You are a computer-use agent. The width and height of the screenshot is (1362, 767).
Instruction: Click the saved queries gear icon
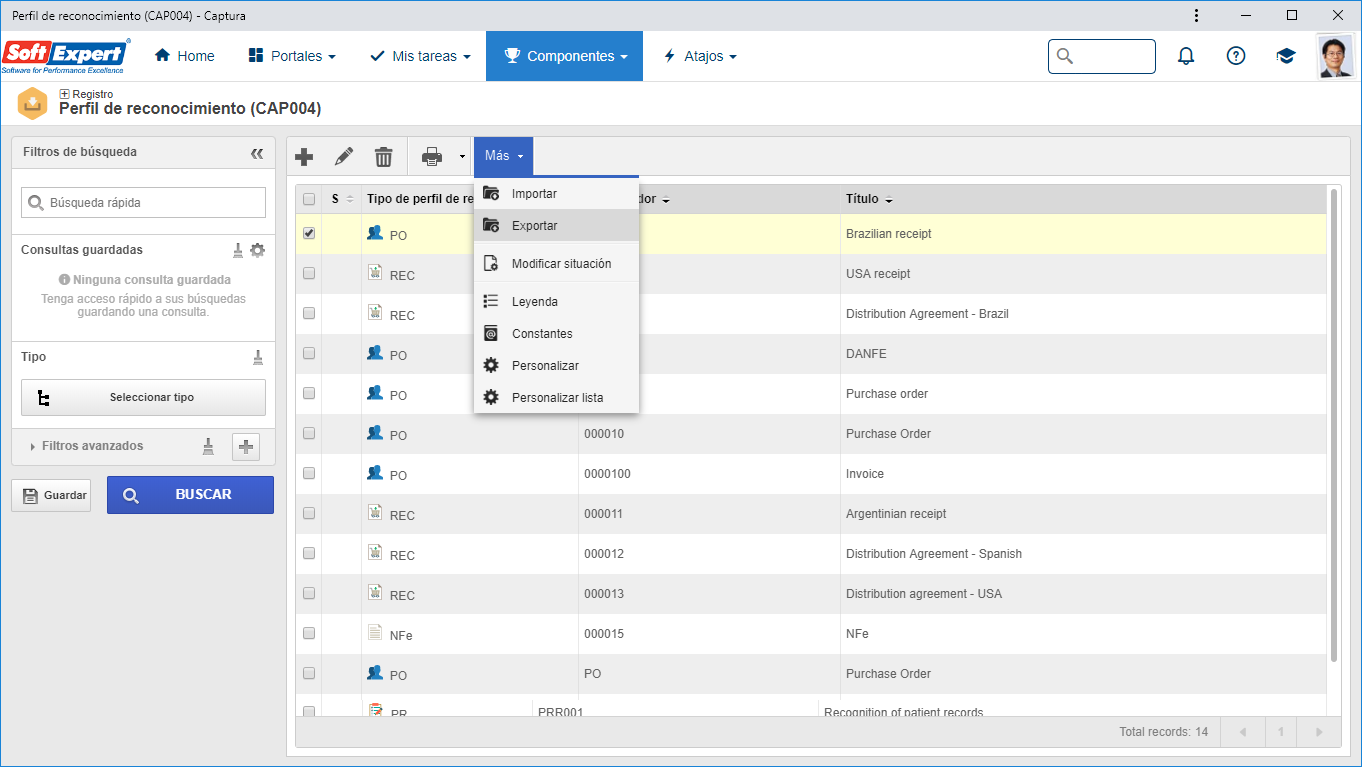click(x=258, y=250)
